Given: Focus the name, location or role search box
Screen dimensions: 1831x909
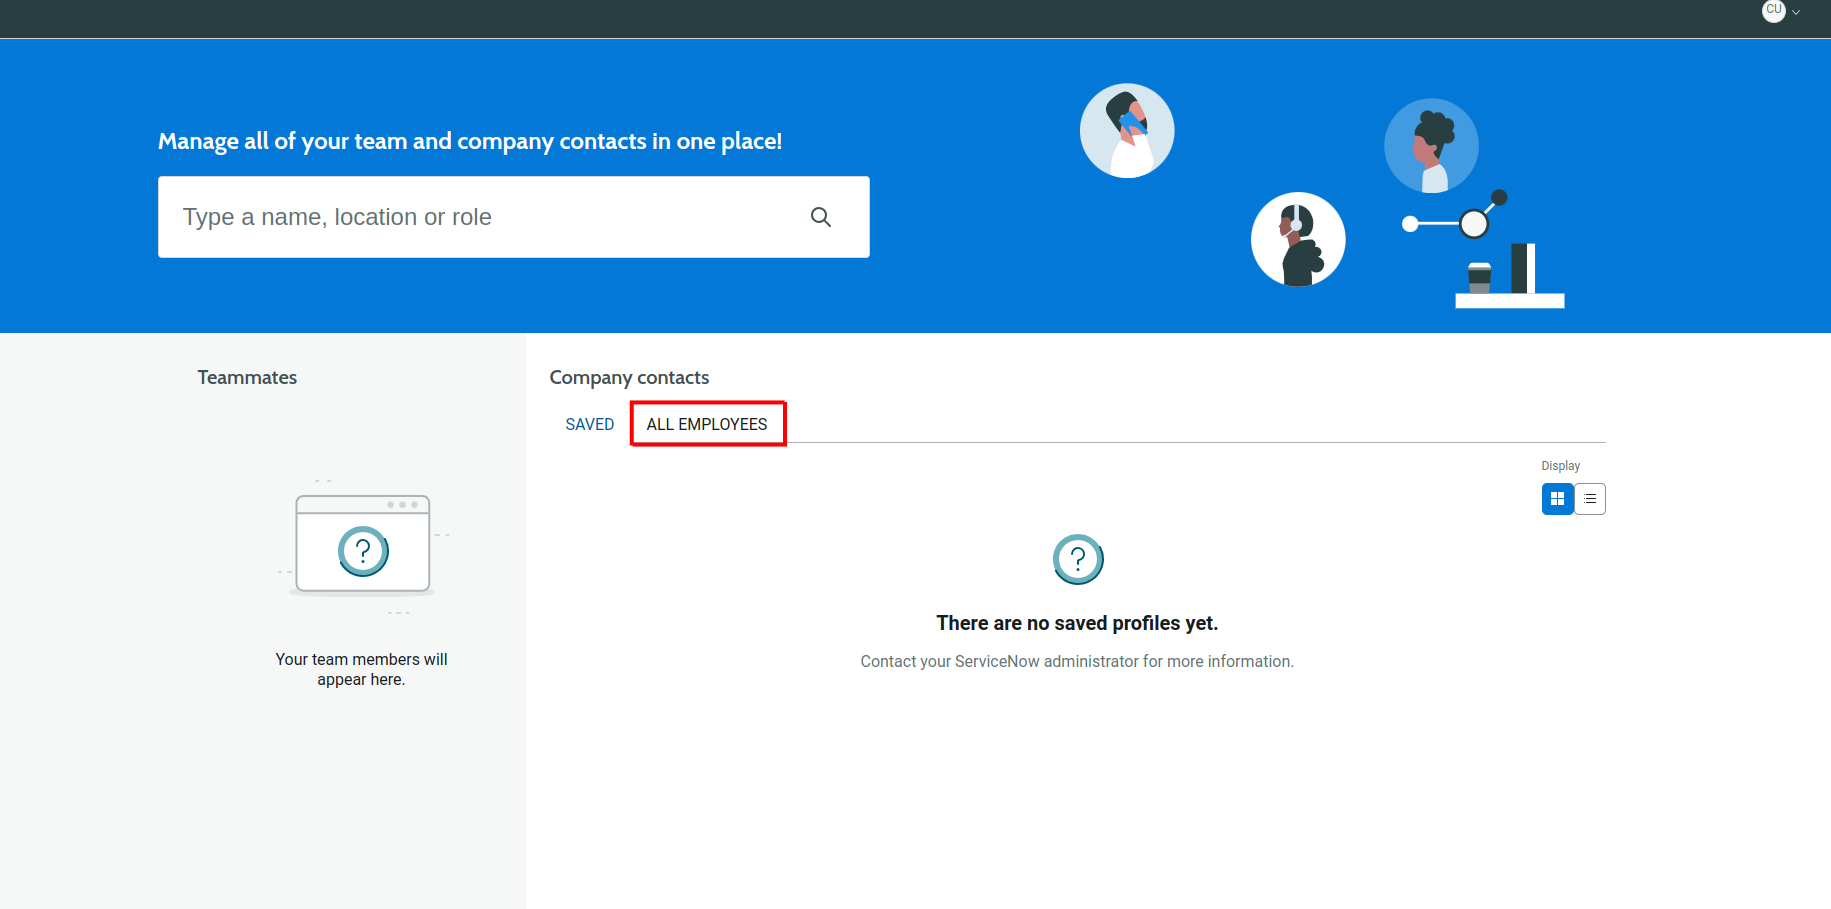Looking at the screenshot, I should (x=480, y=217).
